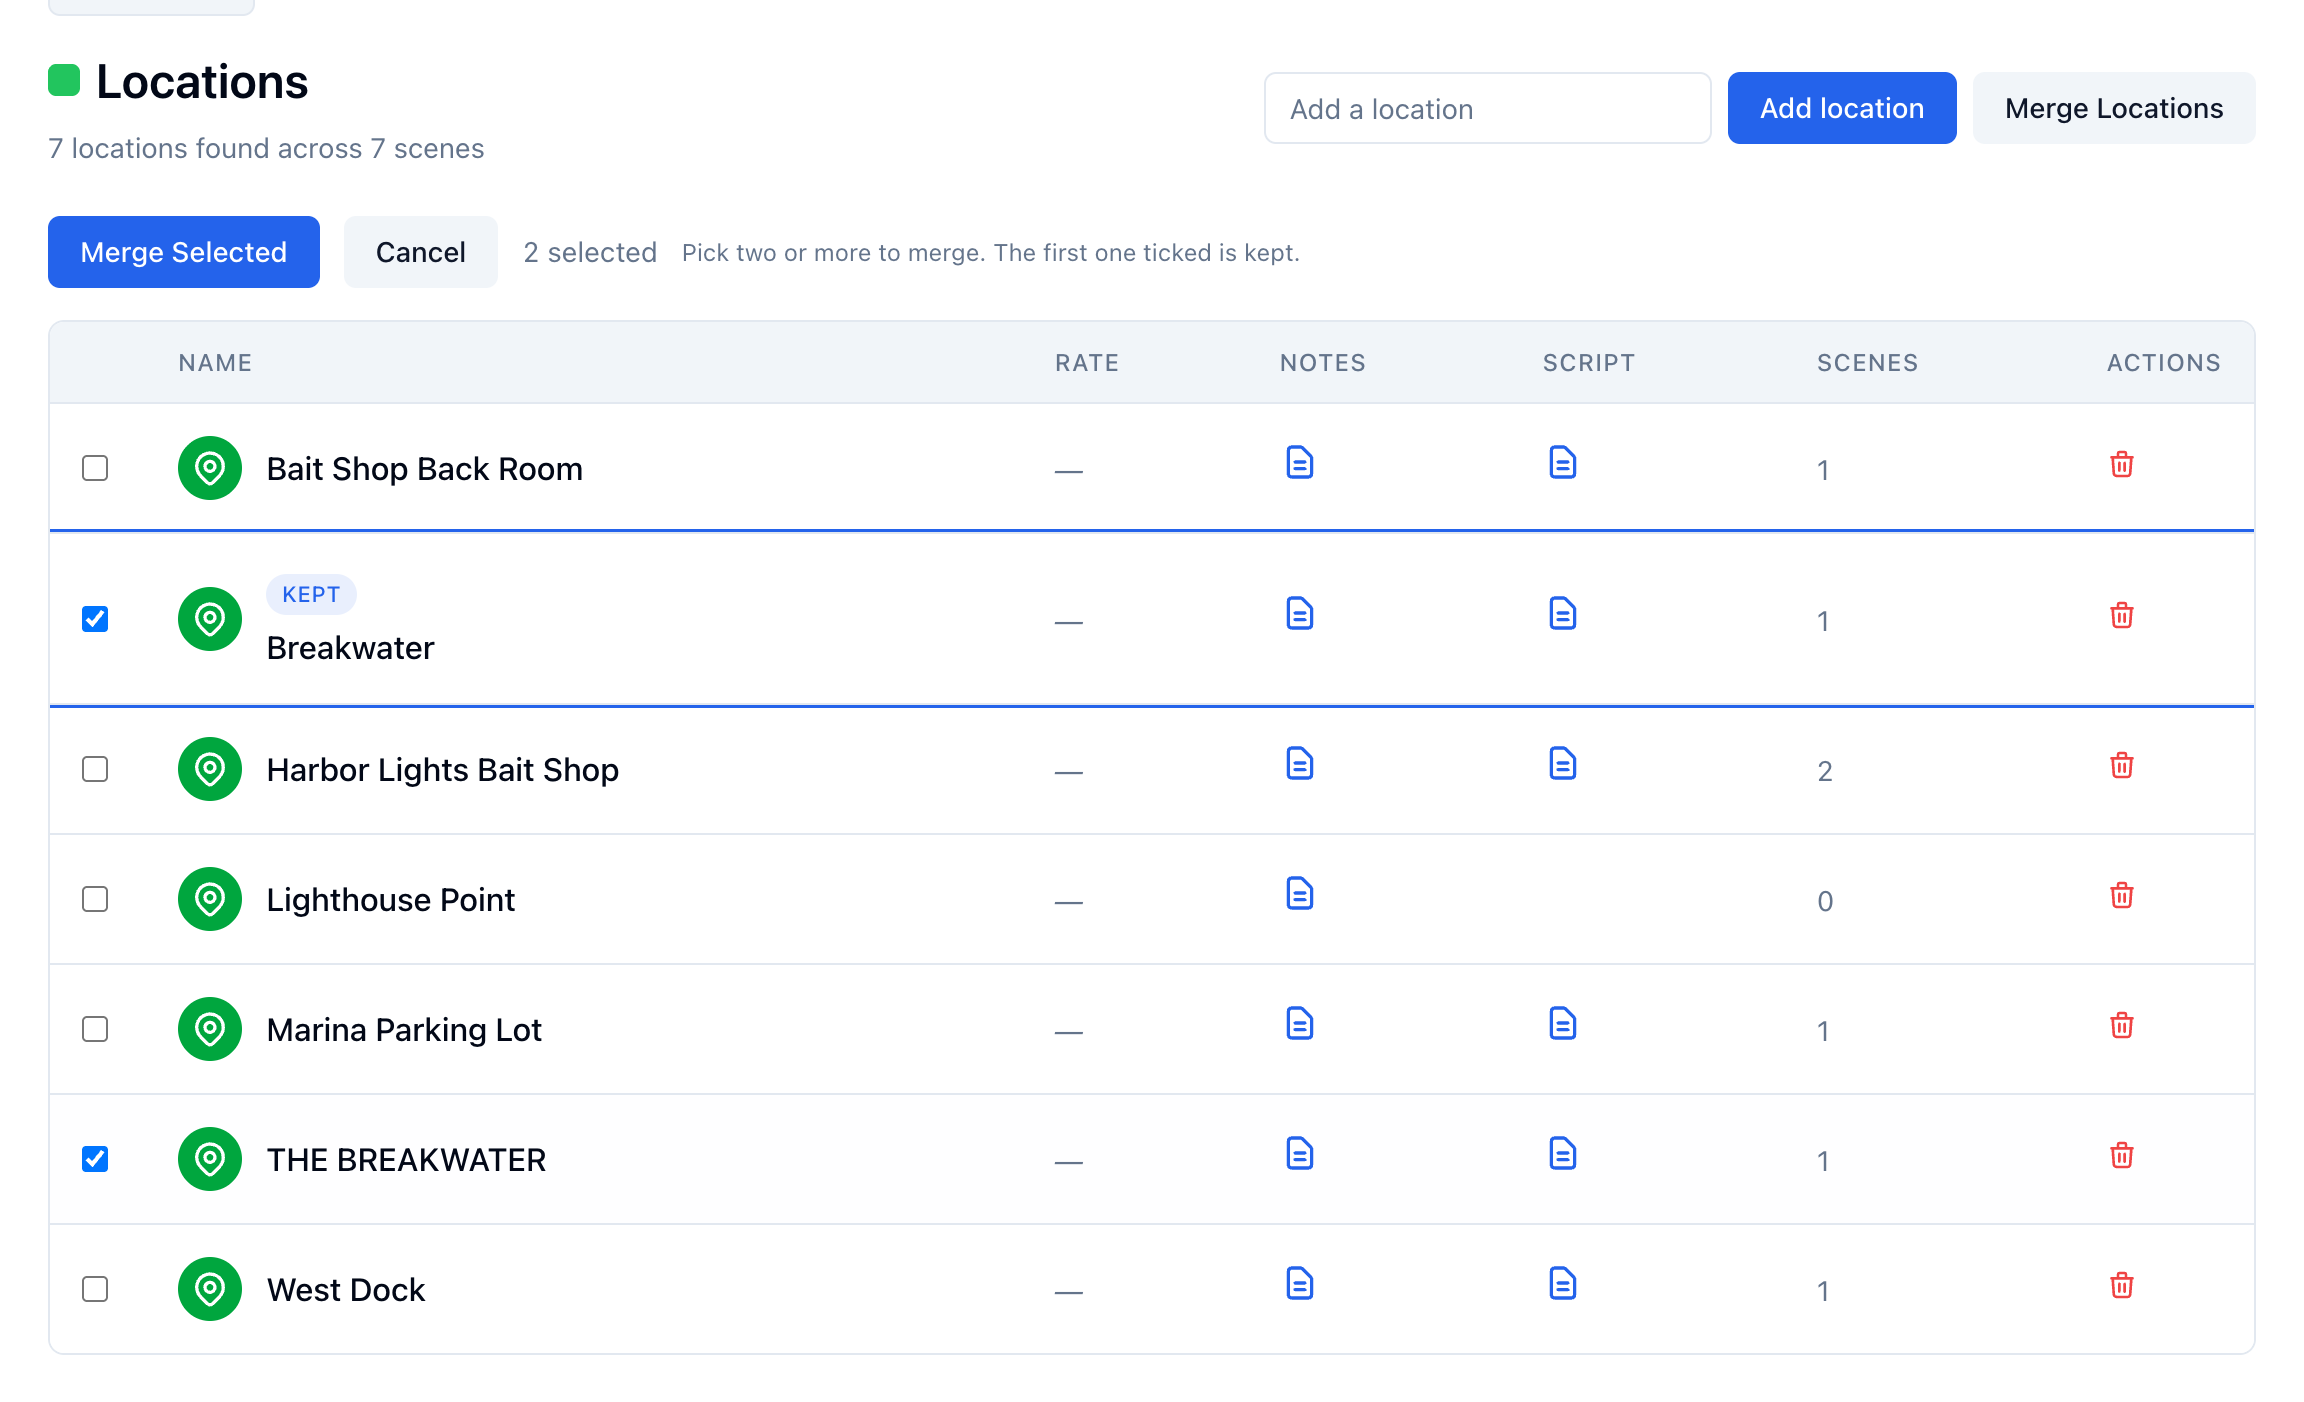
Task: Click the NAME column header
Action: 215,363
